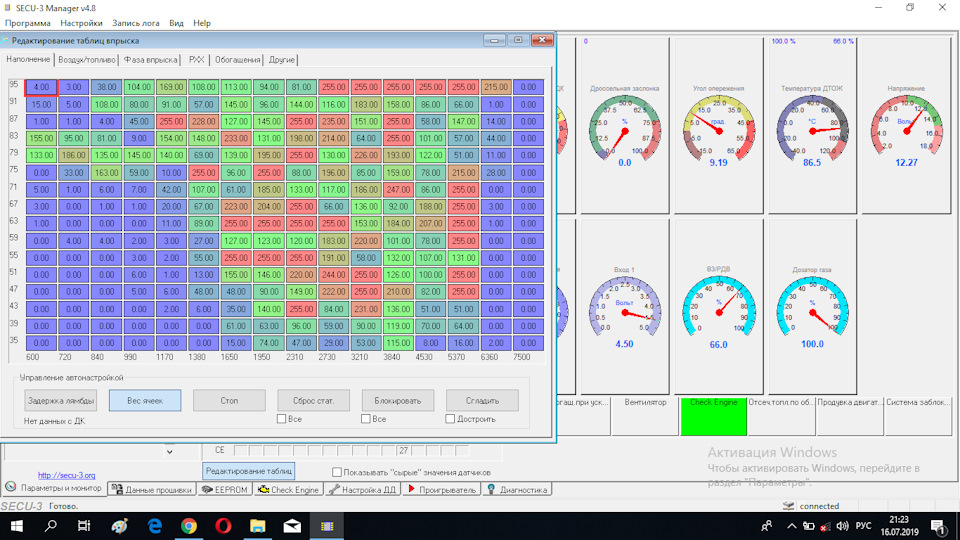
Task: Enable the Достроить checkbox
Action: click(451, 419)
